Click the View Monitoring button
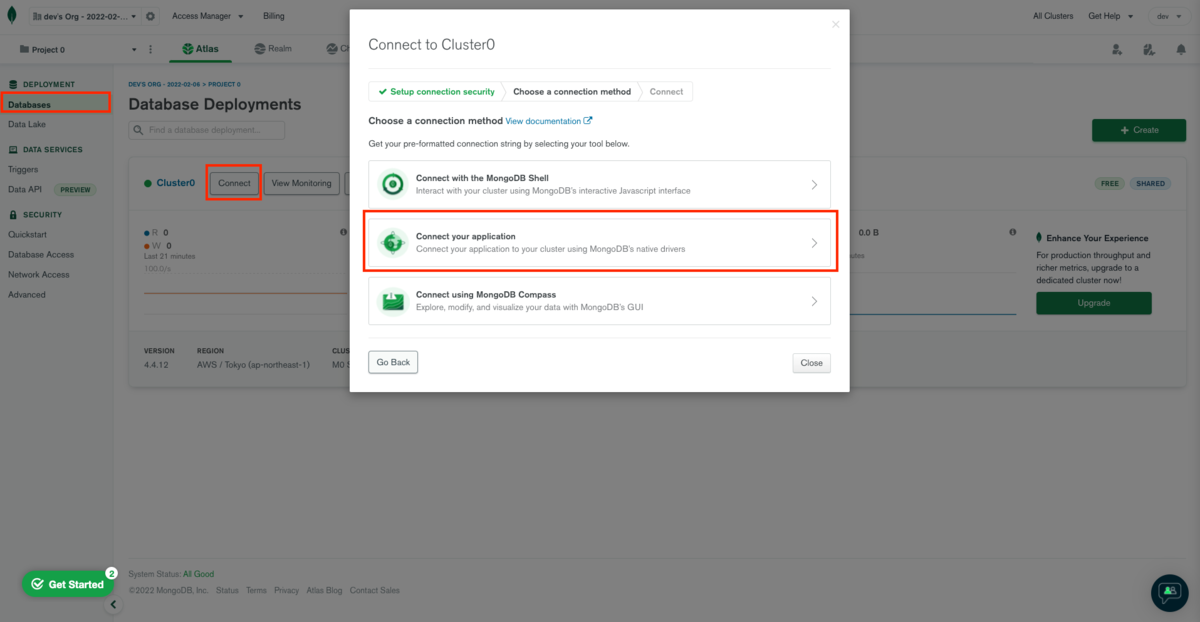The image size is (1200, 622). pyautogui.click(x=301, y=183)
